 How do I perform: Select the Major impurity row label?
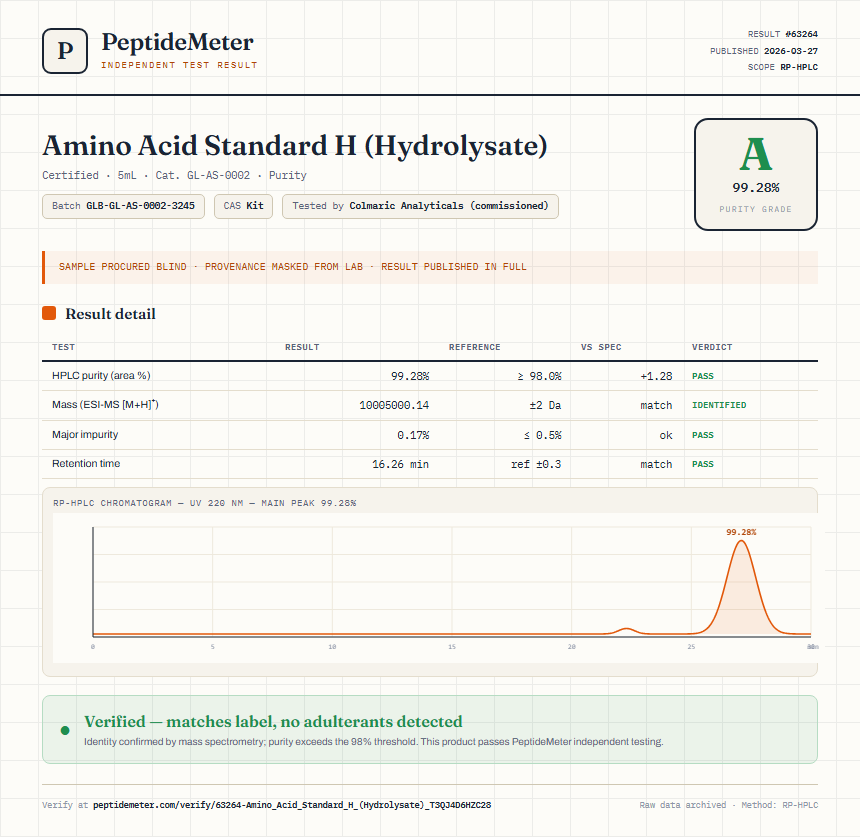pyautogui.click(x=85, y=434)
